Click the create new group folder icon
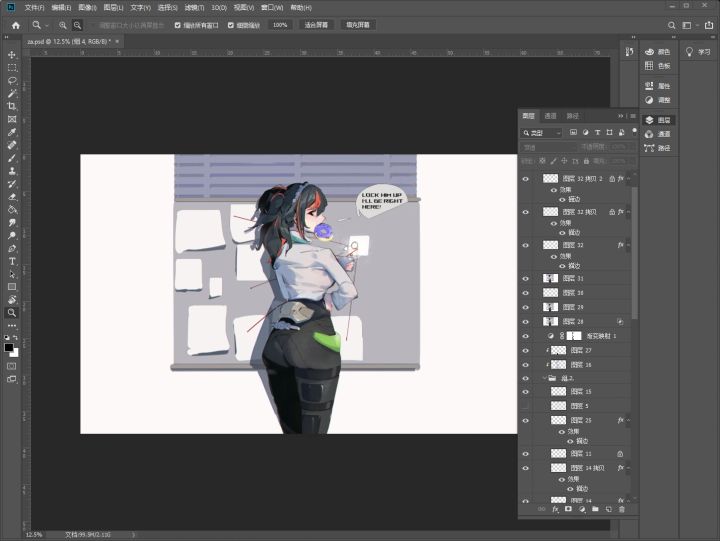 click(x=594, y=509)
